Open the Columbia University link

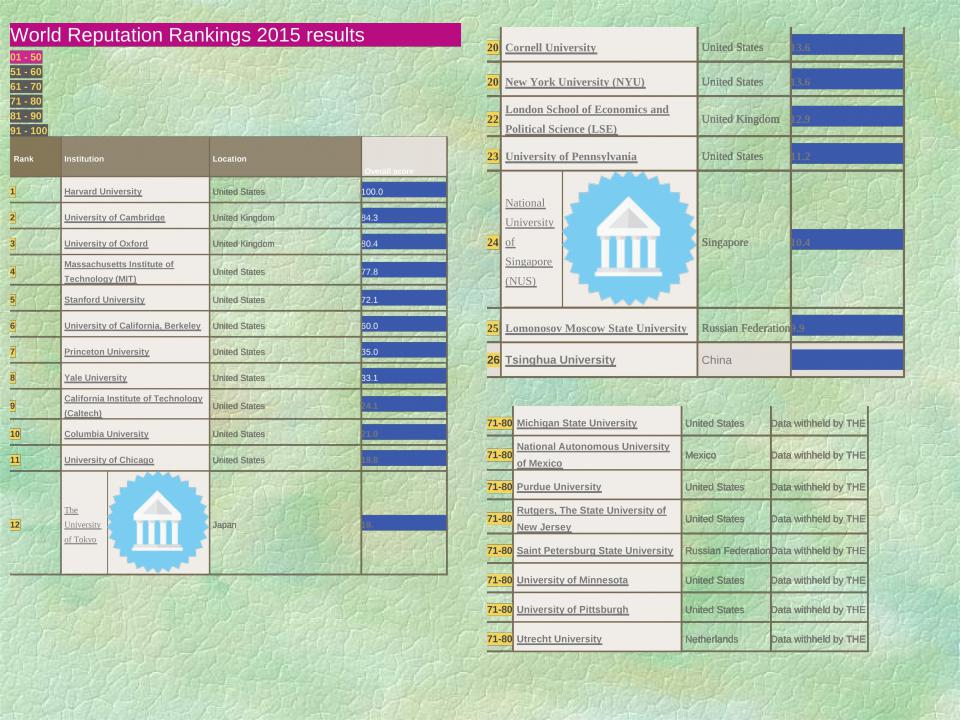coord(107,434)
